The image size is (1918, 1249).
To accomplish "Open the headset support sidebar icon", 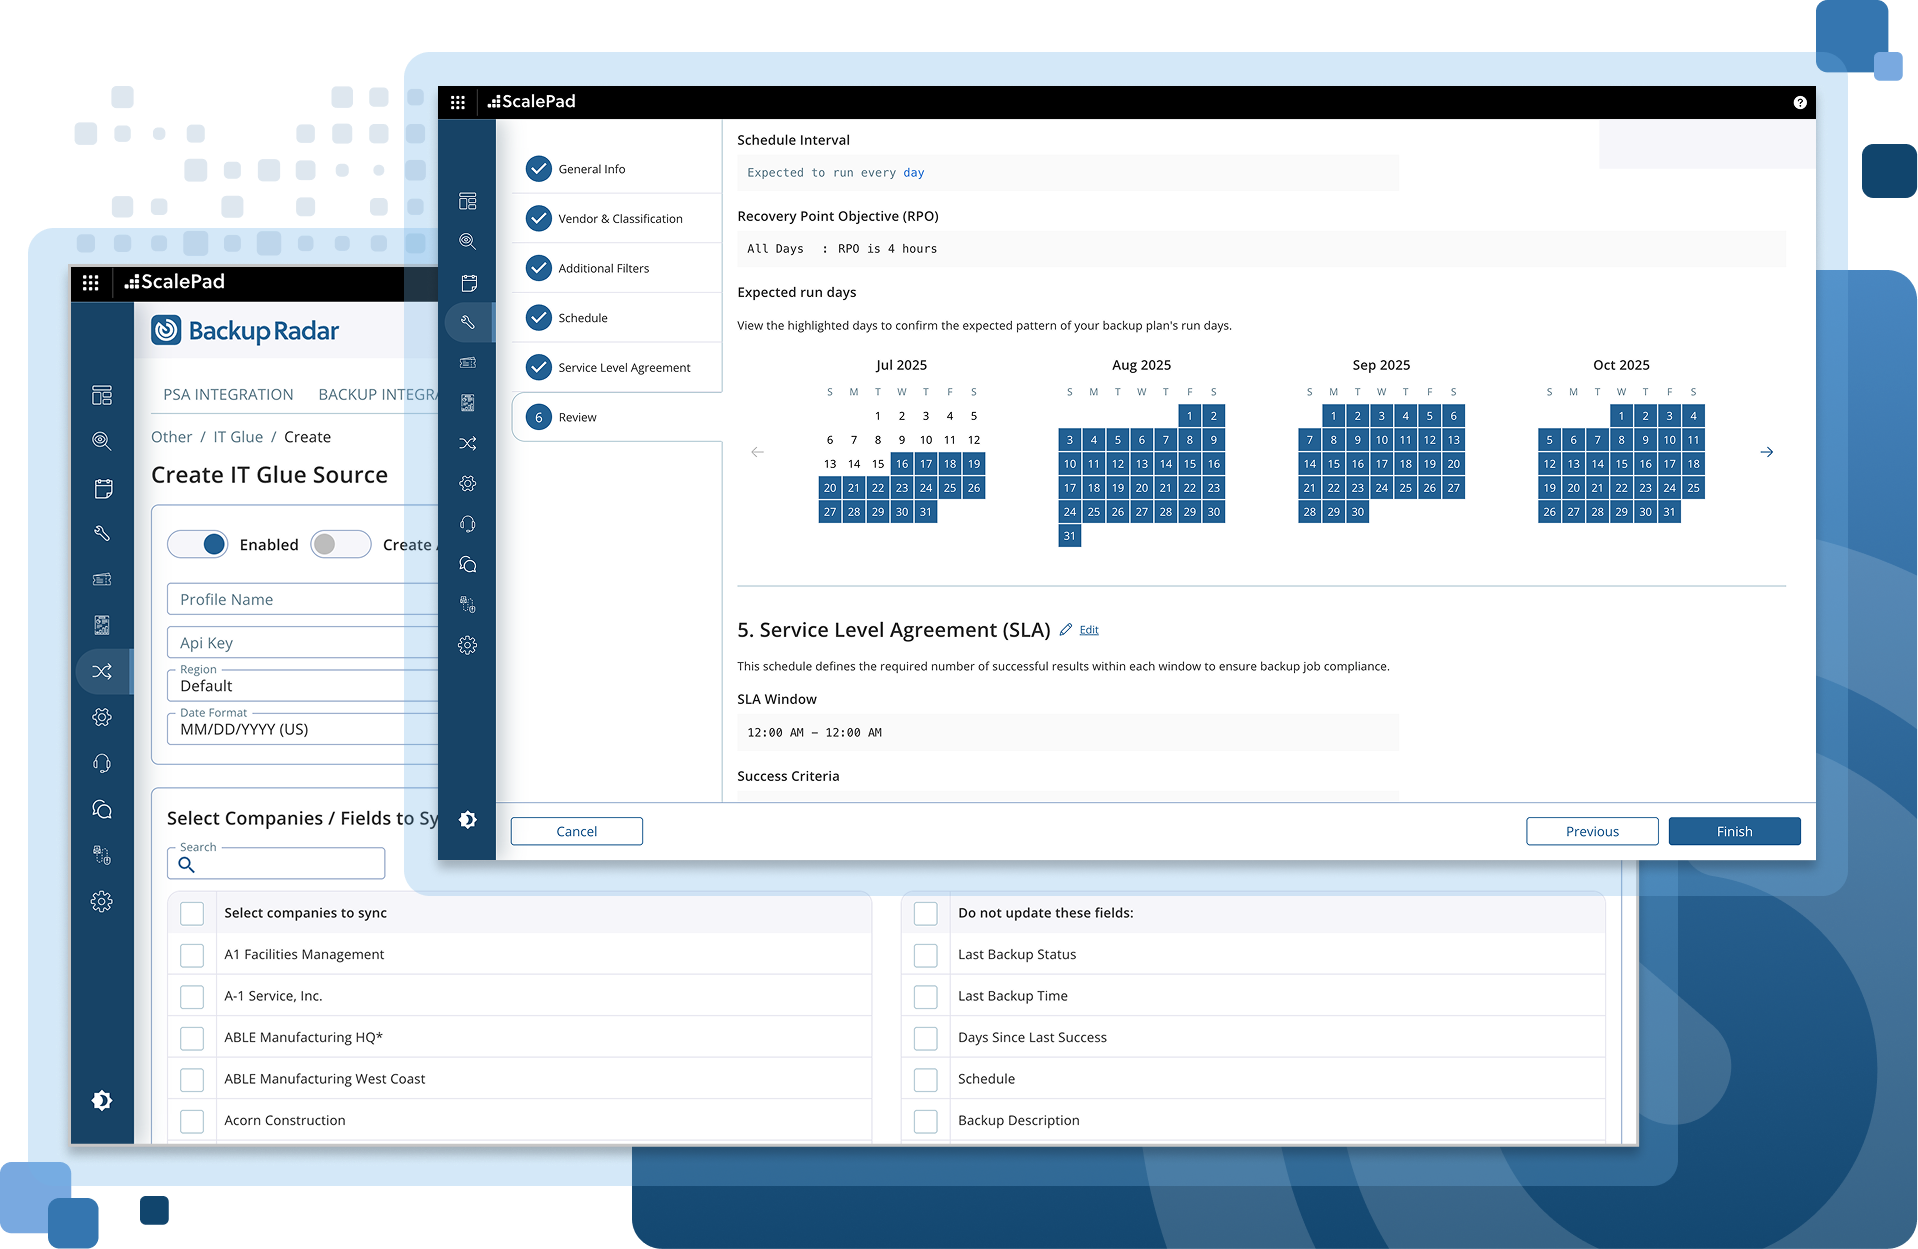I will pos(467,524).
